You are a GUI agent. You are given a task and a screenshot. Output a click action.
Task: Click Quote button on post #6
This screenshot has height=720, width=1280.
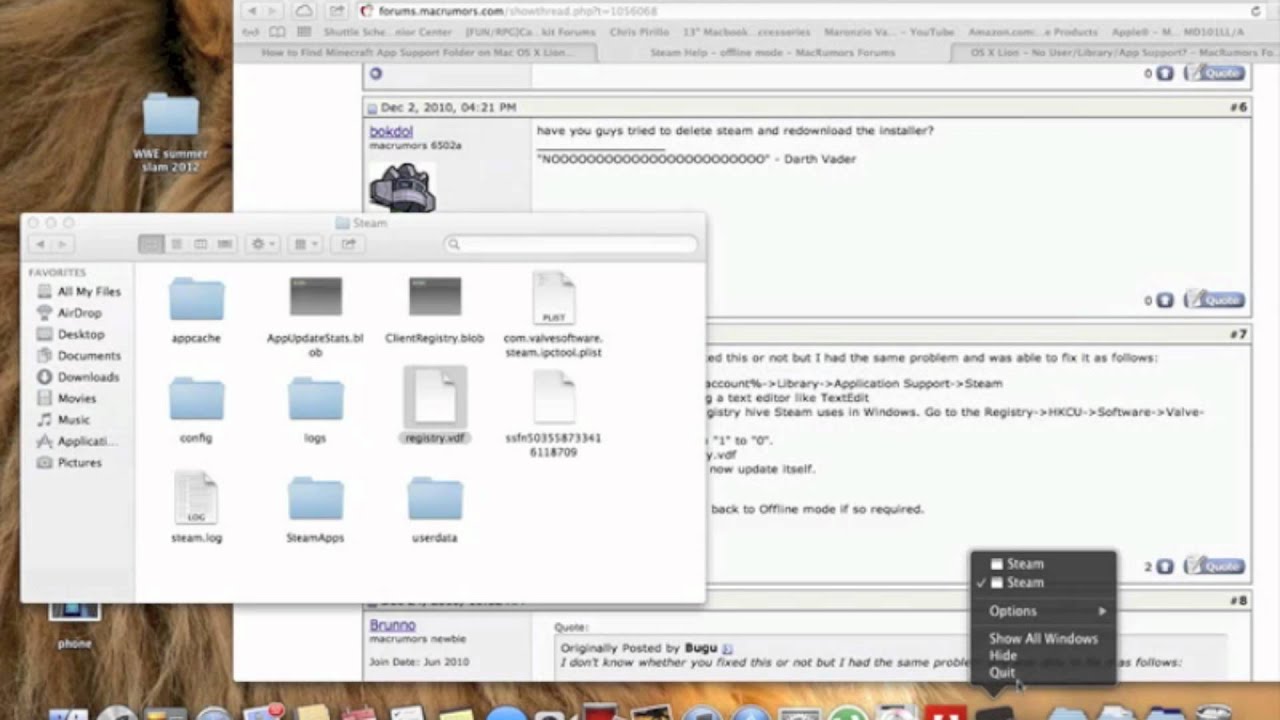point(1214,300)
